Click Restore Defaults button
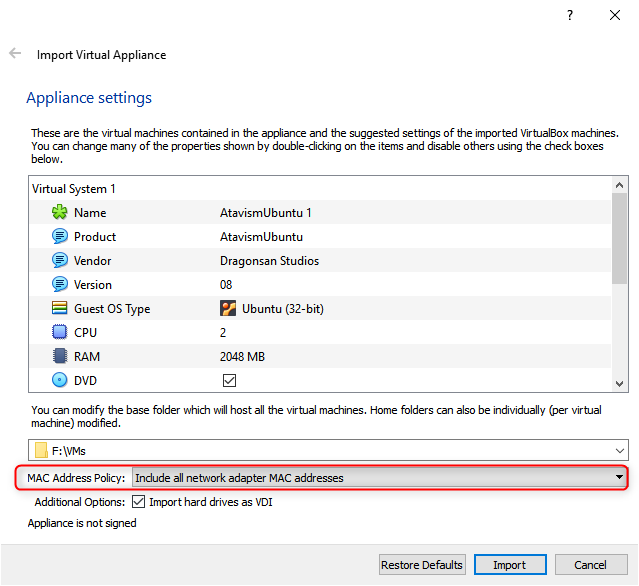The width and height of the screenshot is (639, 586). coord(422,565)
